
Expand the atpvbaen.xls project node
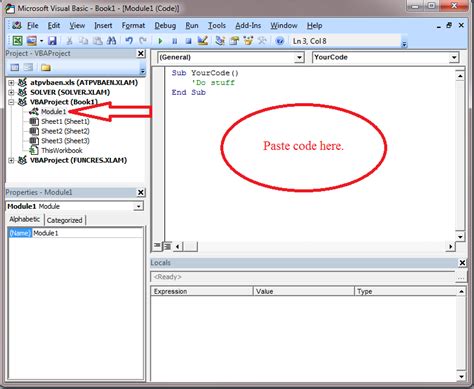[x=11, y=82]
